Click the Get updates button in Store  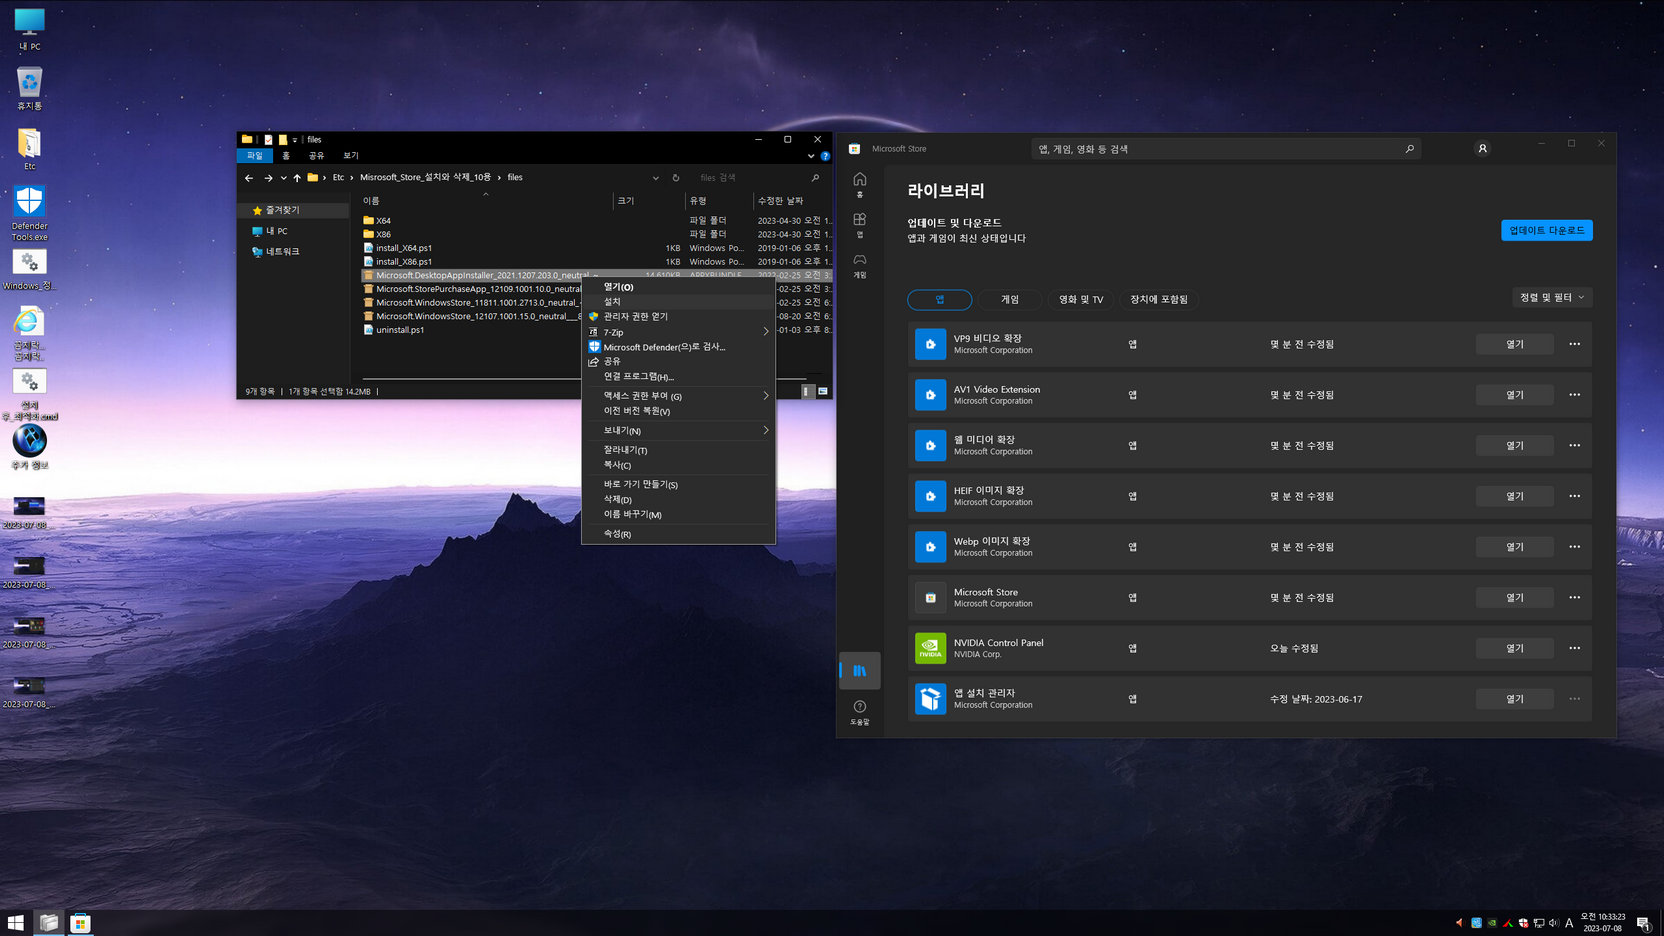[1546, 230]
